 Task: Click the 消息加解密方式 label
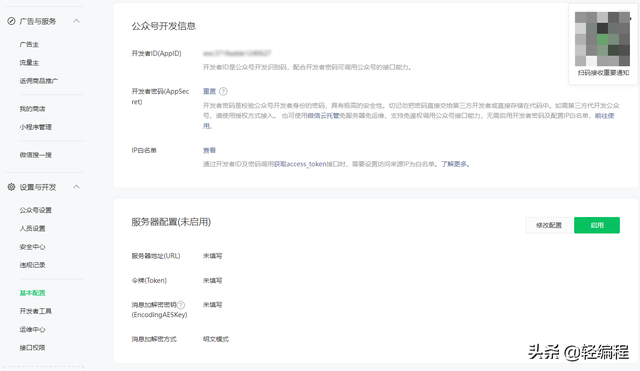point(154,339)
